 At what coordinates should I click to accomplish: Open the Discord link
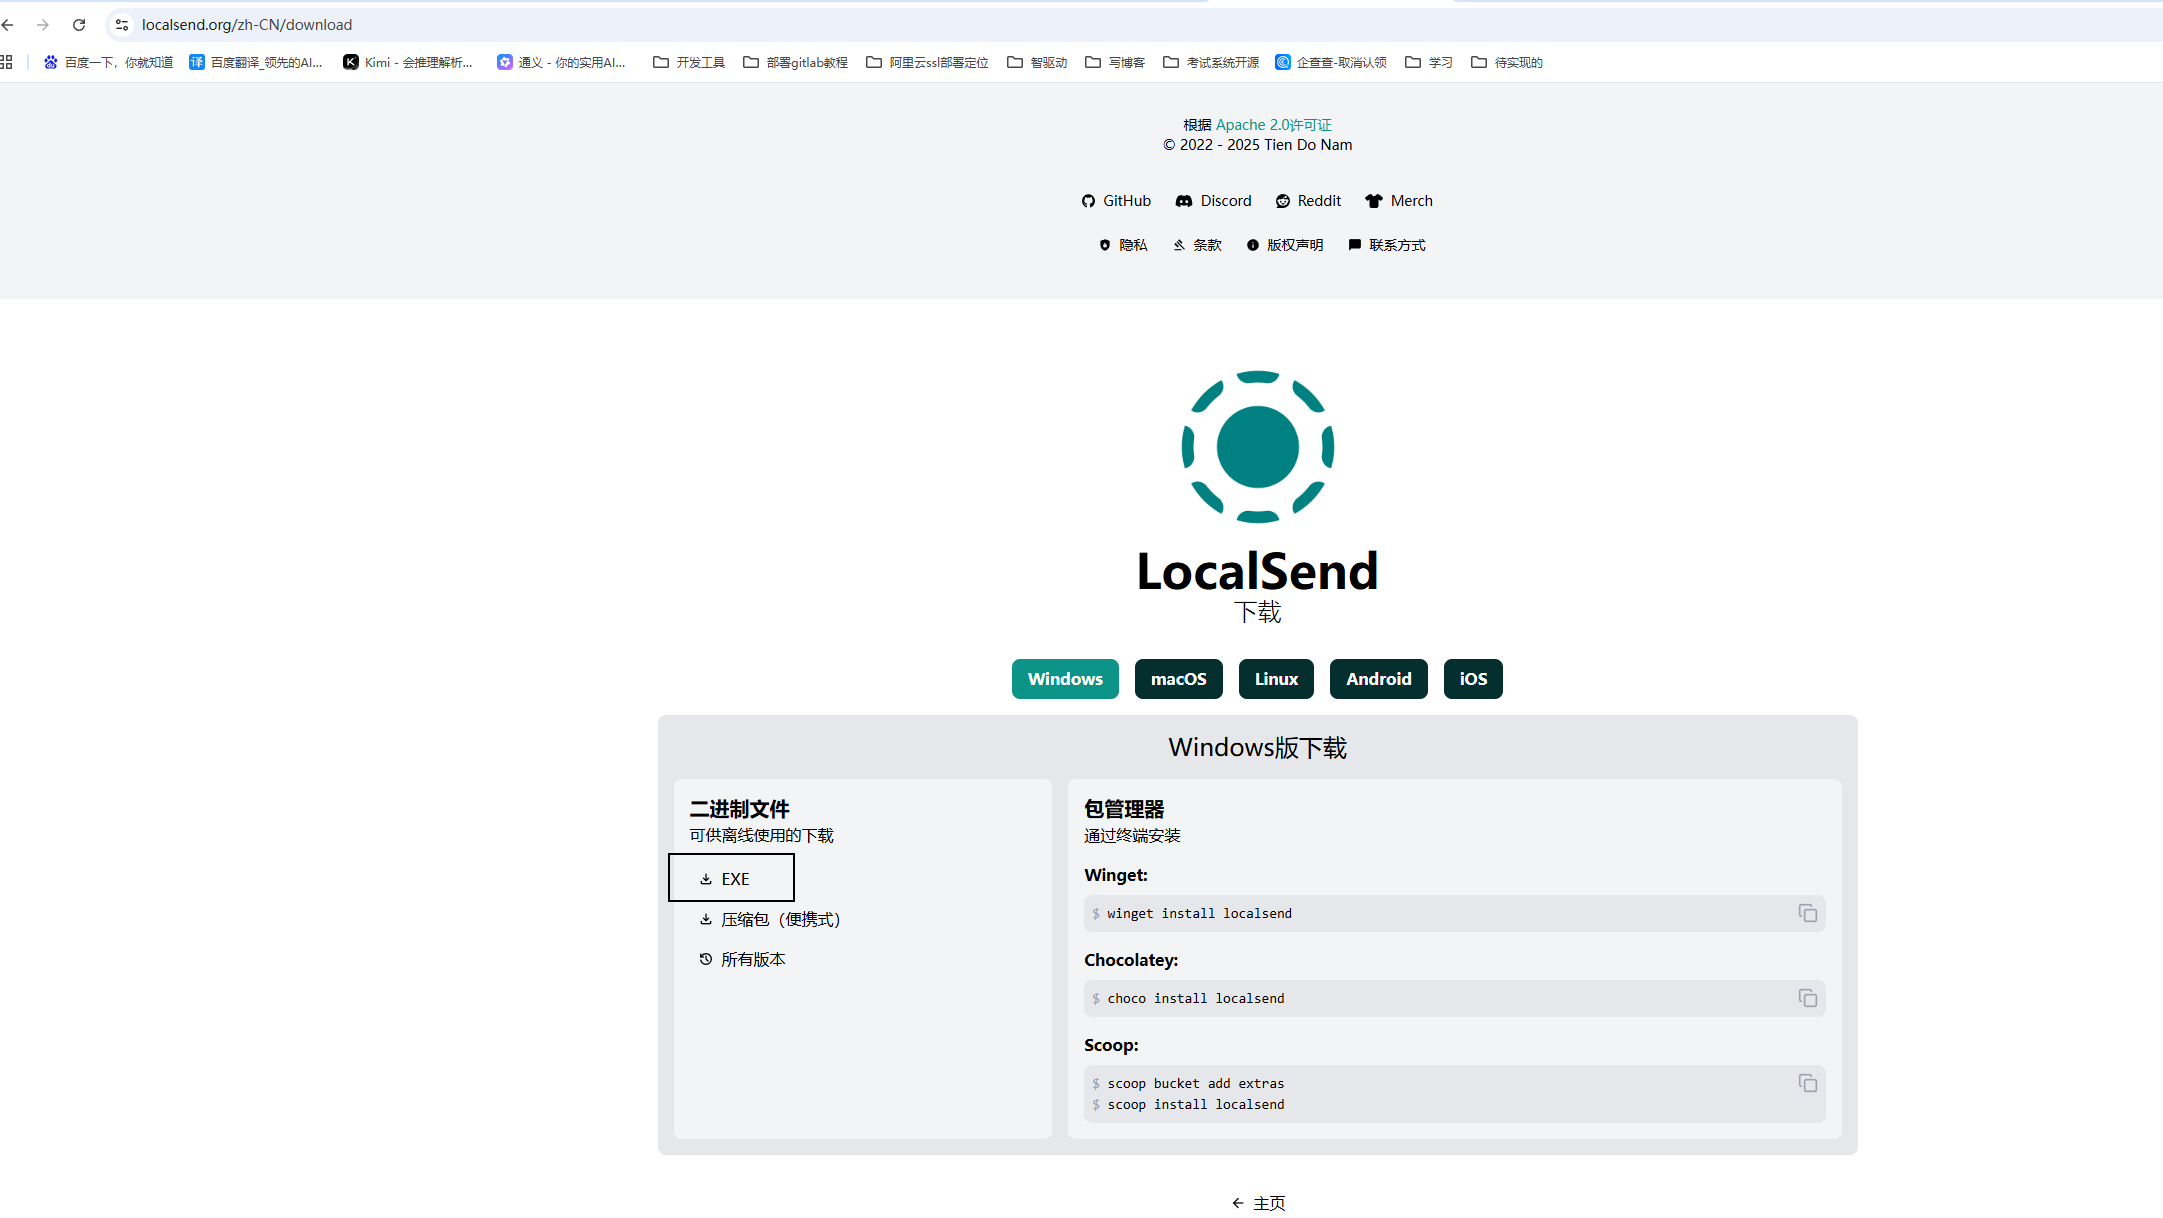1213,201
